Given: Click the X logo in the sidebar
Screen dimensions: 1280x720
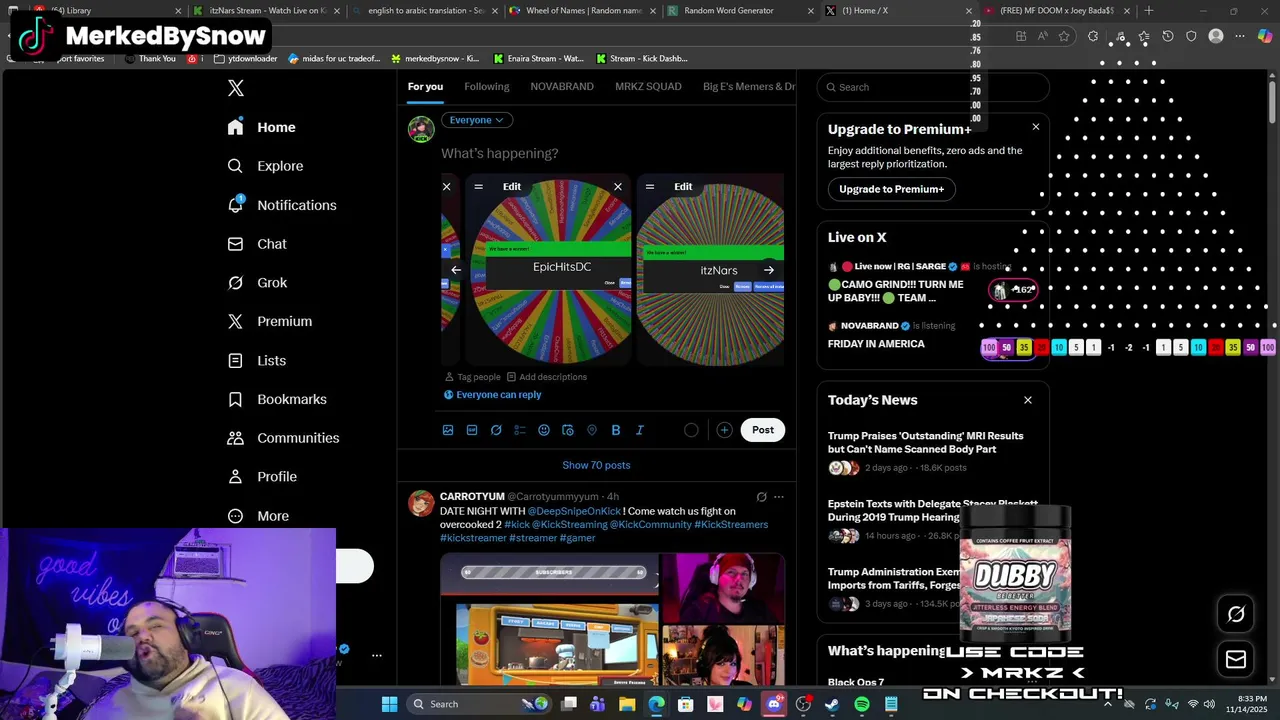Looking at the screenshot, I should click(236, 88).
